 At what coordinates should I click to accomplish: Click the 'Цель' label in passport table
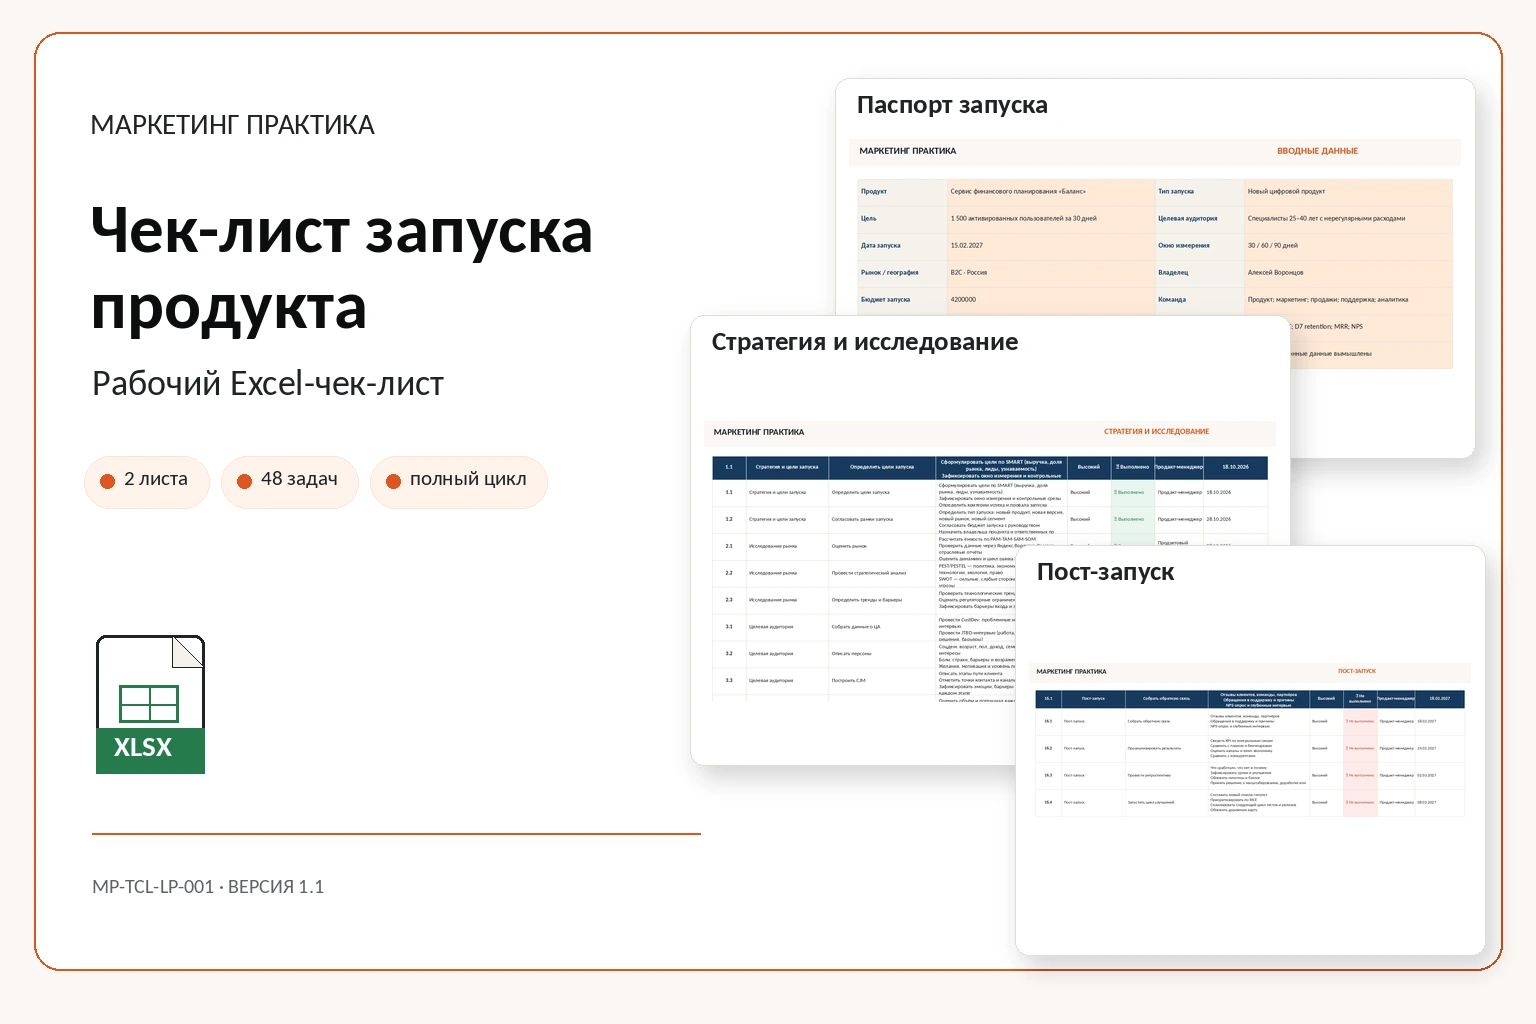(869, 218)
